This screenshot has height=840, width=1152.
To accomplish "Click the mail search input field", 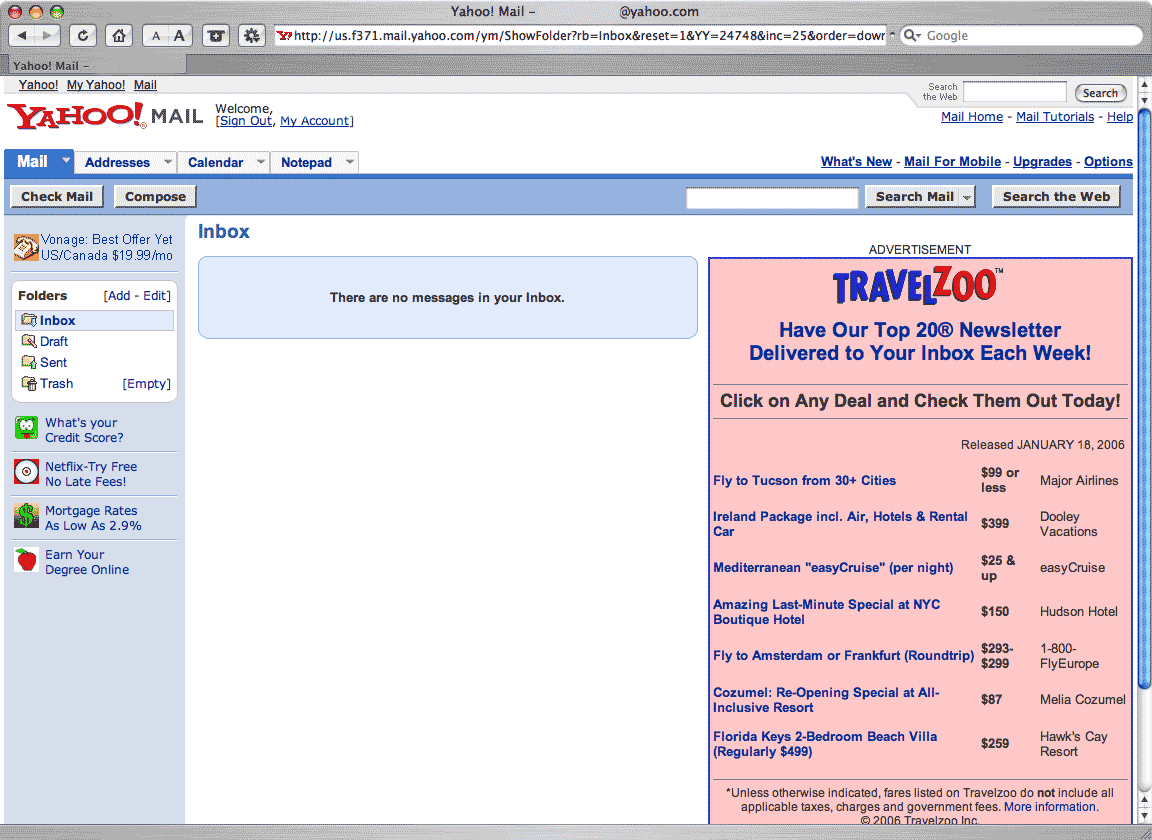I will pos(771,197).
